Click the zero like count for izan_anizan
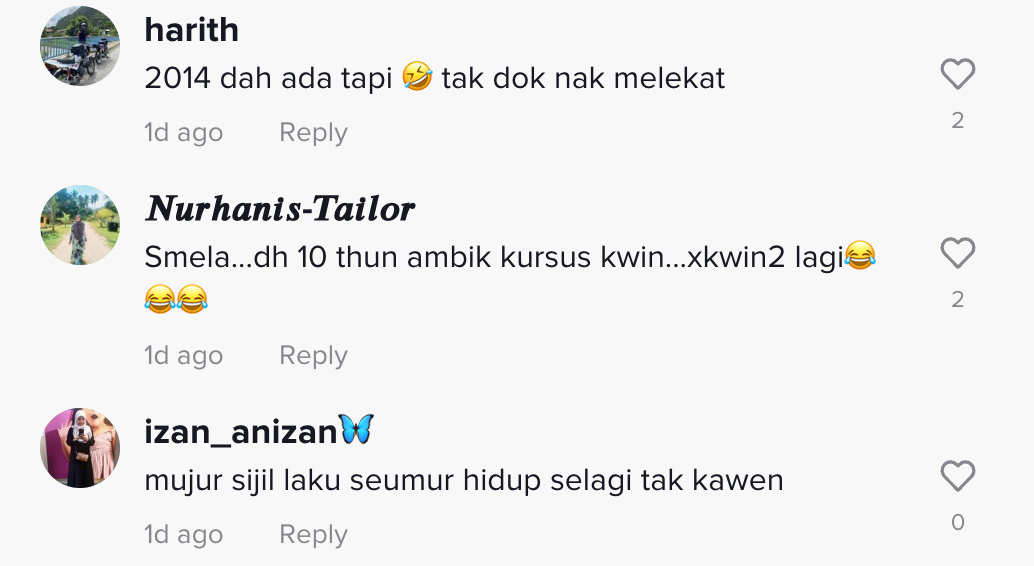 pyautogui.click(x=958, y=522)
